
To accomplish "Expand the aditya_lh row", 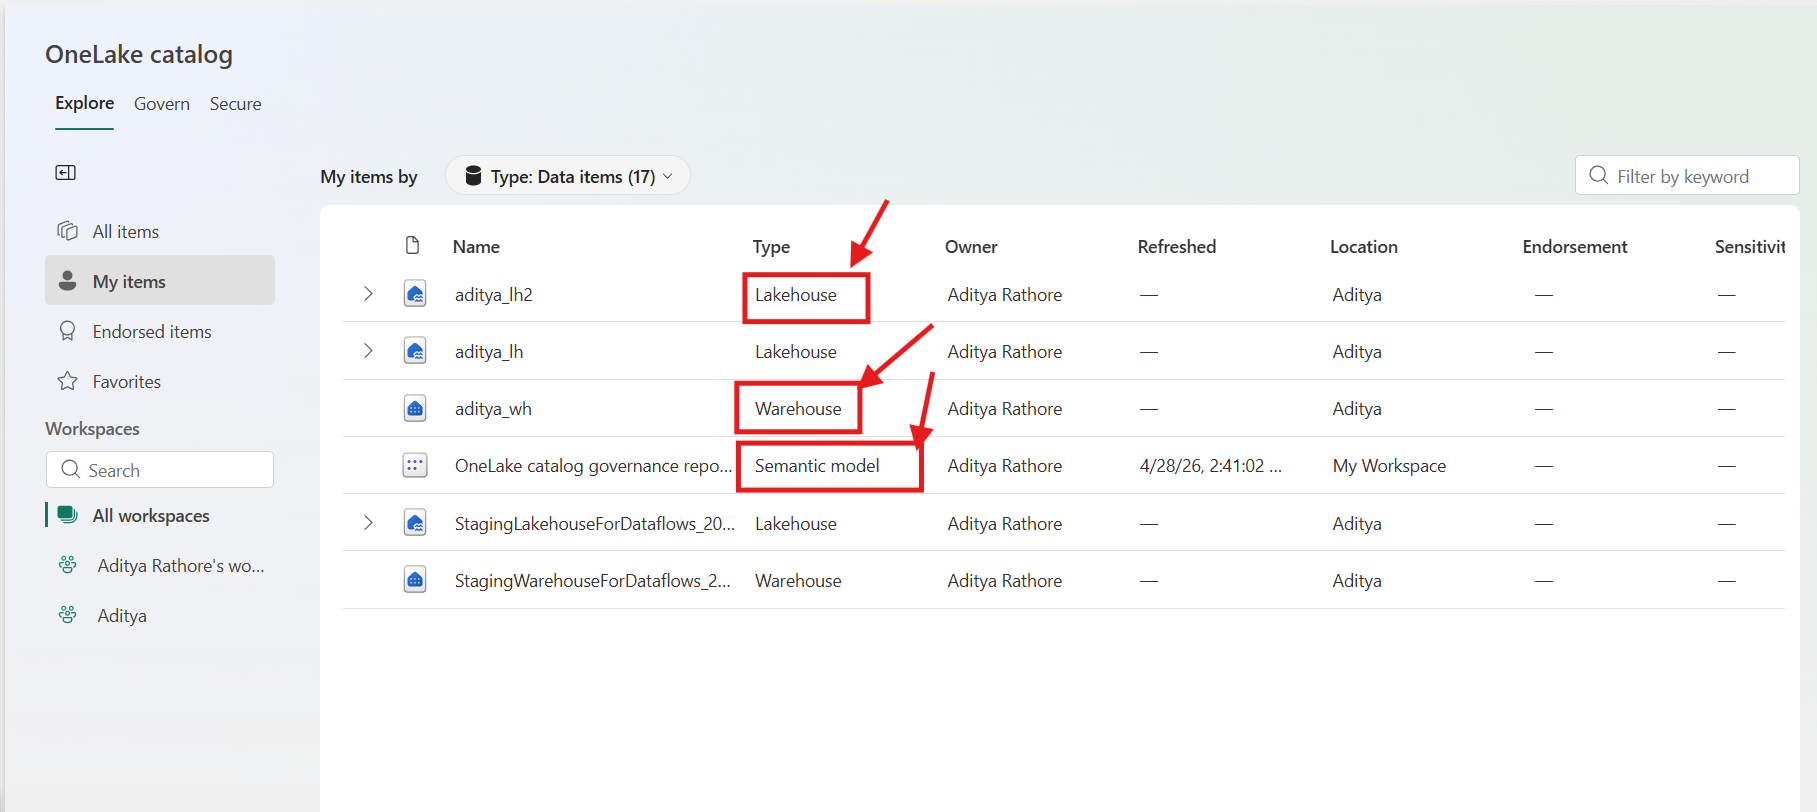I will click(x=368, y=351).
